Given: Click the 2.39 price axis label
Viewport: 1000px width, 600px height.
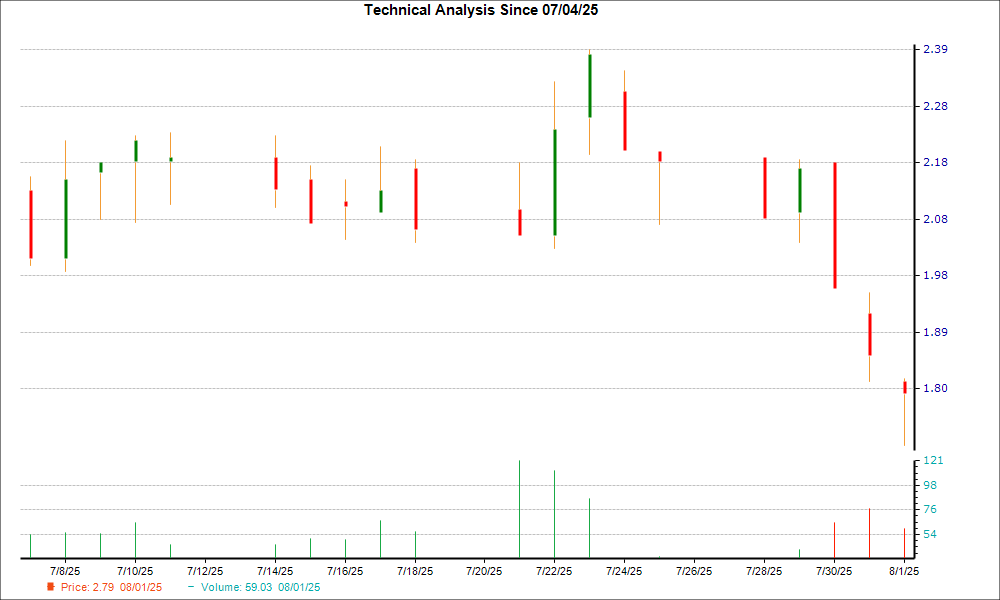Looking at the screenshot, I should tap(936, 49).
